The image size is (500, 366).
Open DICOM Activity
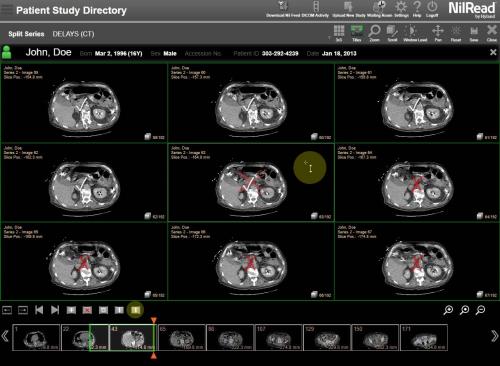pyautogui.click(x=316, y=9)
